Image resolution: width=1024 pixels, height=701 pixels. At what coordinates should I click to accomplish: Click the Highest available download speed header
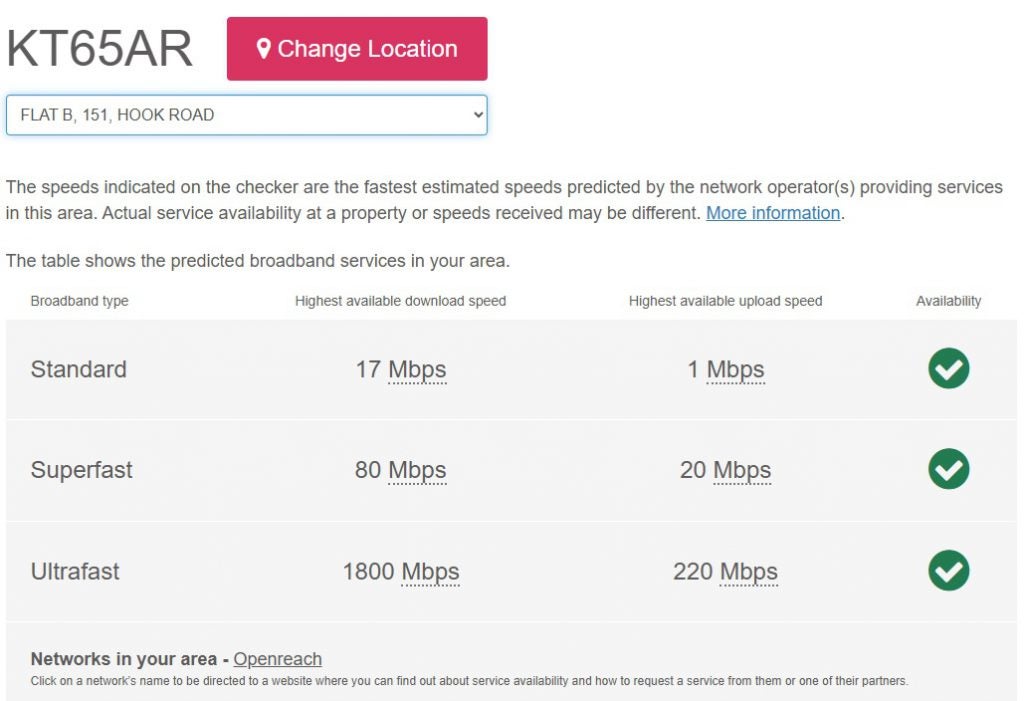[400, 301]
